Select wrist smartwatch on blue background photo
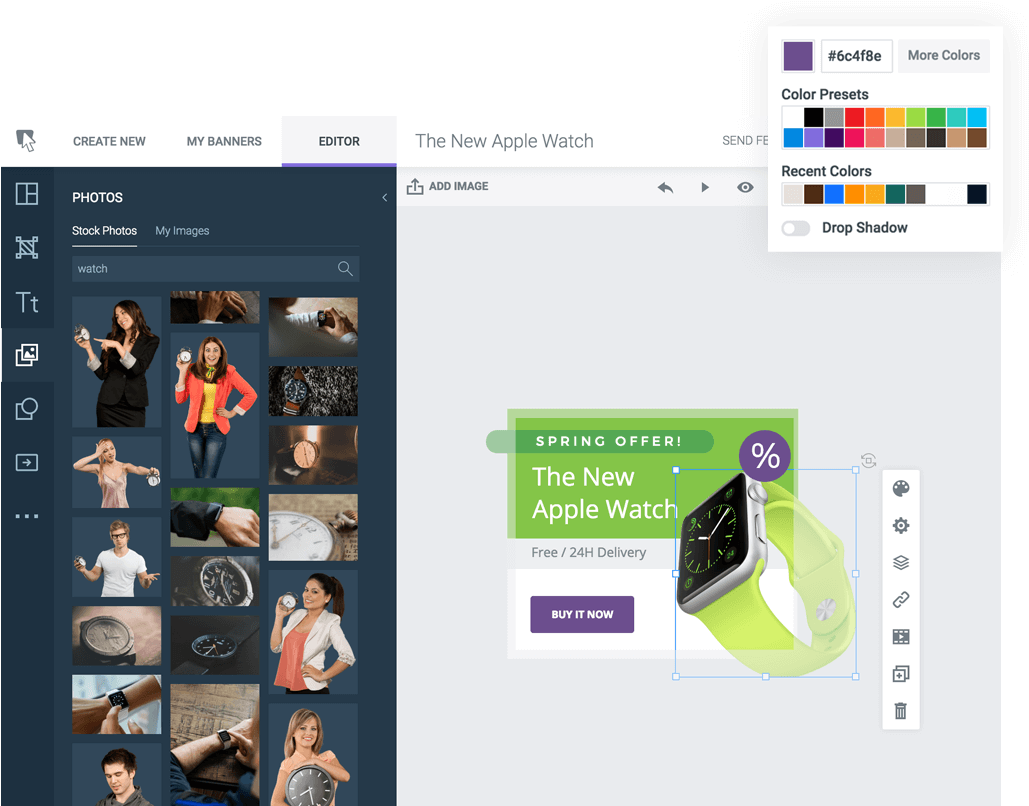This screenshot has height=806, width=1029. (x=117, y=704)
